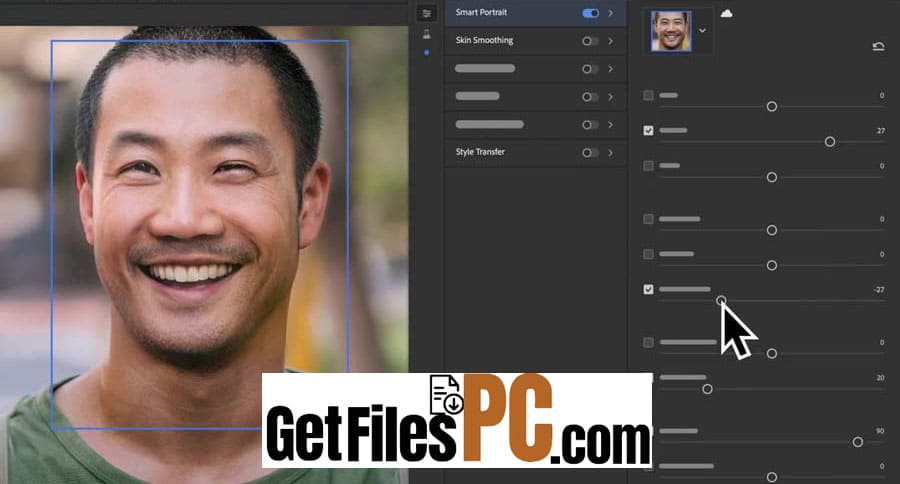Enable the Skin Smoothing toggle
900x484 pixels.
(x=590, y=41)
